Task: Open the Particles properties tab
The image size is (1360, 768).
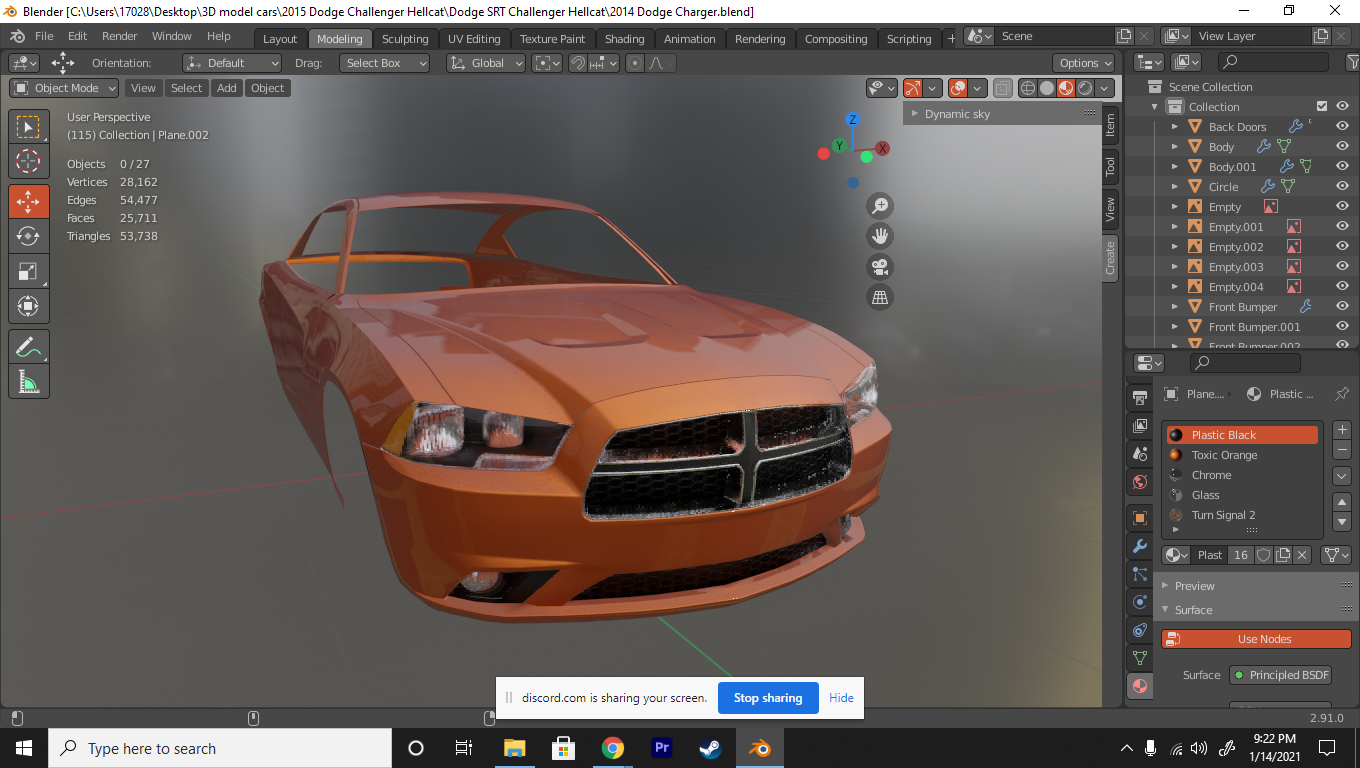Action: click(1140, 574)
